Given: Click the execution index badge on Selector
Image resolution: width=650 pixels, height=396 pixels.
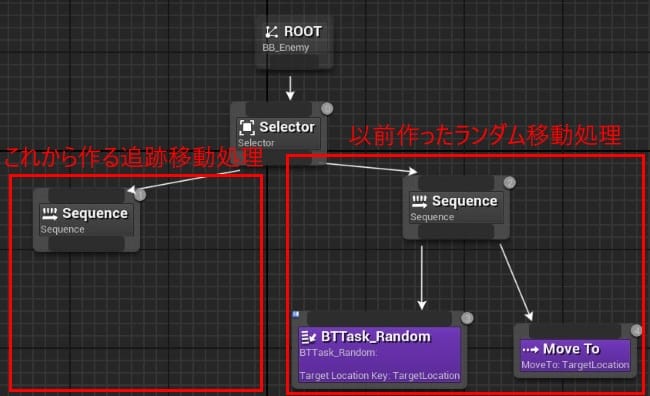Looking at the screenshot, I should pyautogui.click(x=327, y=109).
